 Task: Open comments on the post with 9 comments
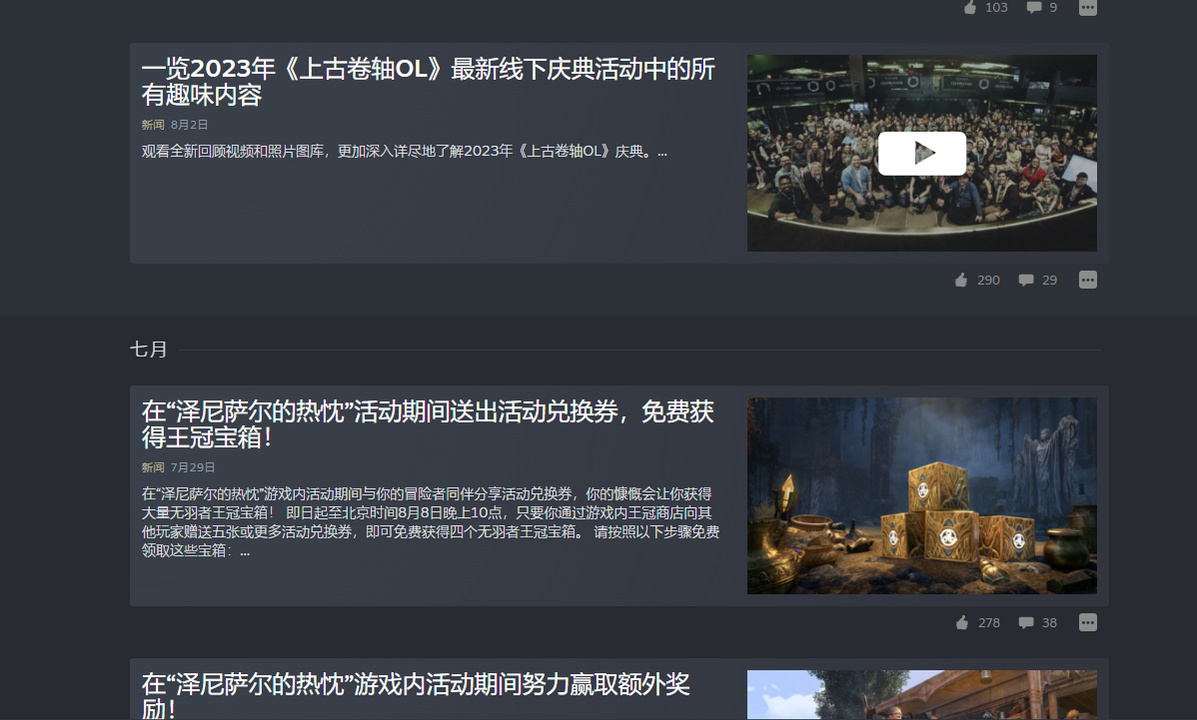pyautogui.click(x=1042, y=8)
